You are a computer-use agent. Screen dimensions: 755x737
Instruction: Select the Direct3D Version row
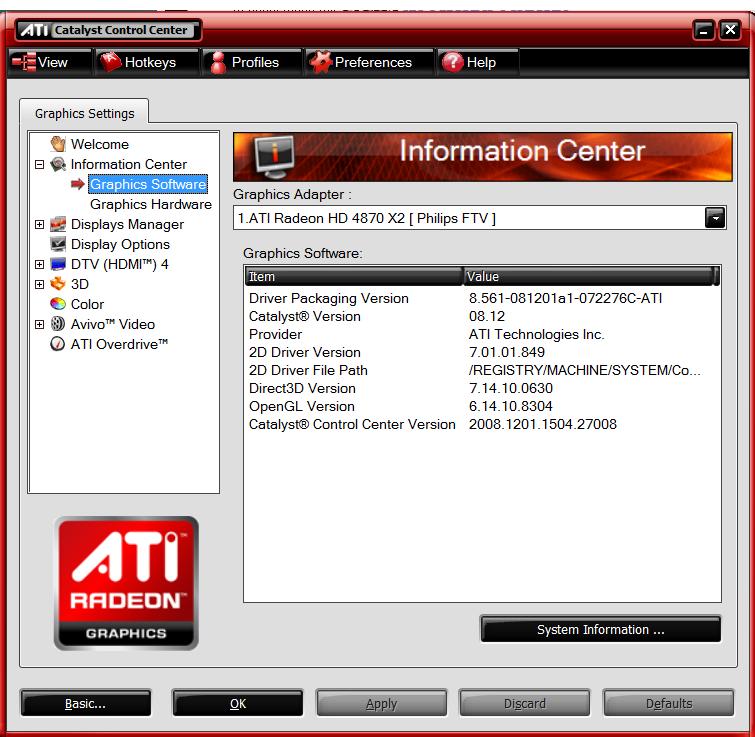(482, 388)
